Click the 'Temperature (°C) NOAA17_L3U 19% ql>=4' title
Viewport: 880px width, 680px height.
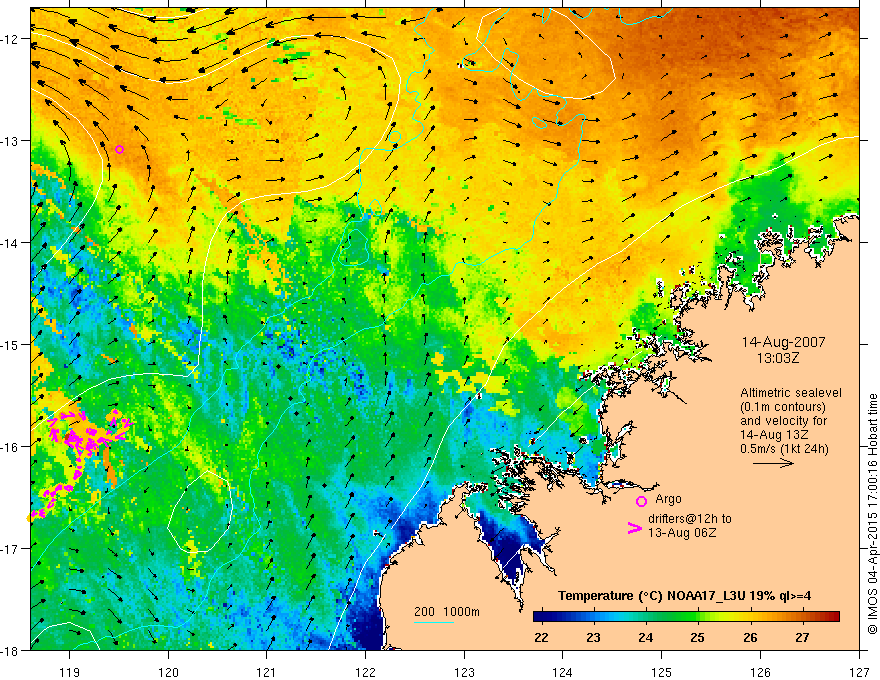[x=684, y=596]
